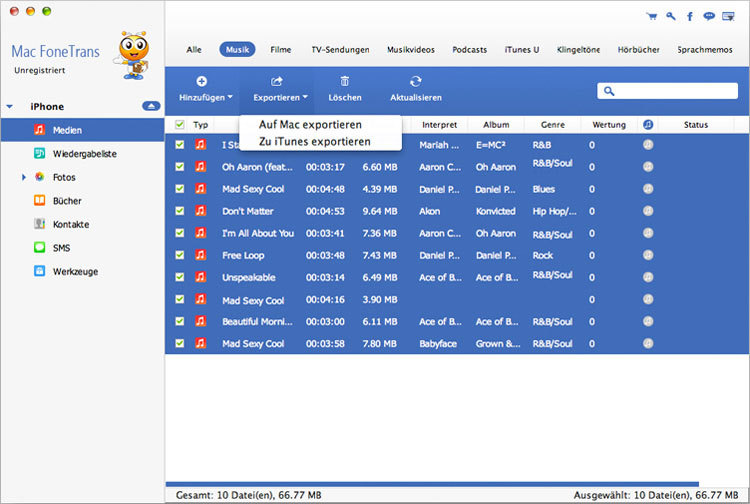The width and height of the screenshot is (750, 504).
Task: Sort by the Genre column header
Action: click(x=552, y=124)
